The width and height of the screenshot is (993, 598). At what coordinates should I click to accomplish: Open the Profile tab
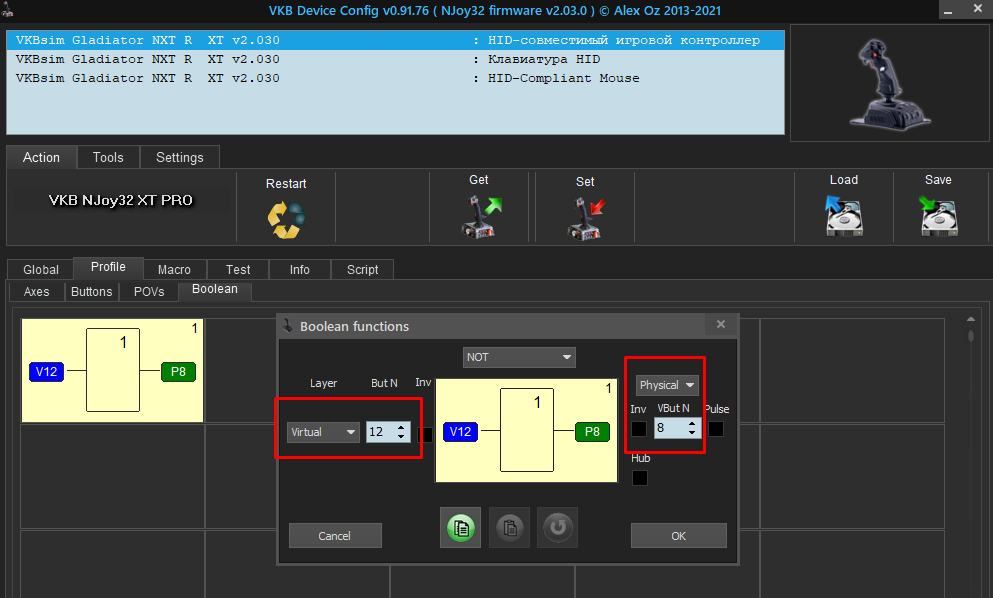tap(108, 267)
